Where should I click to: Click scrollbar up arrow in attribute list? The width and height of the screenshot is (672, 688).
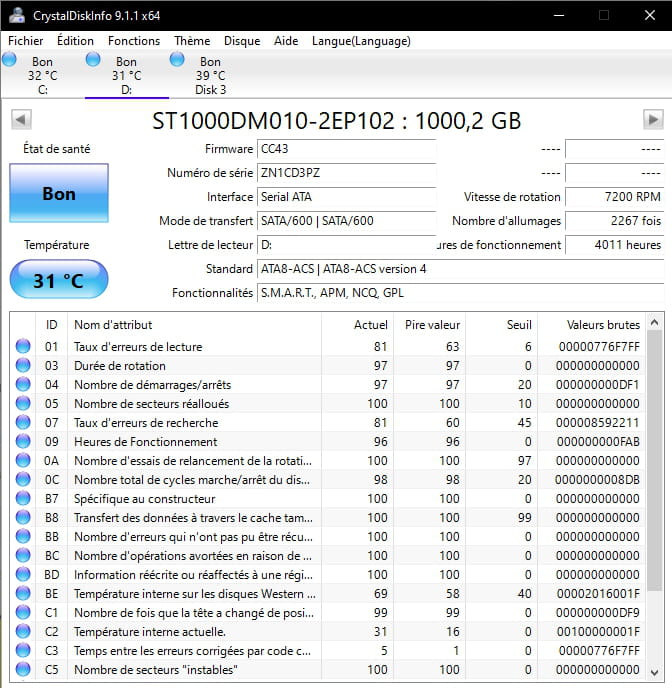tap(654, 322)
